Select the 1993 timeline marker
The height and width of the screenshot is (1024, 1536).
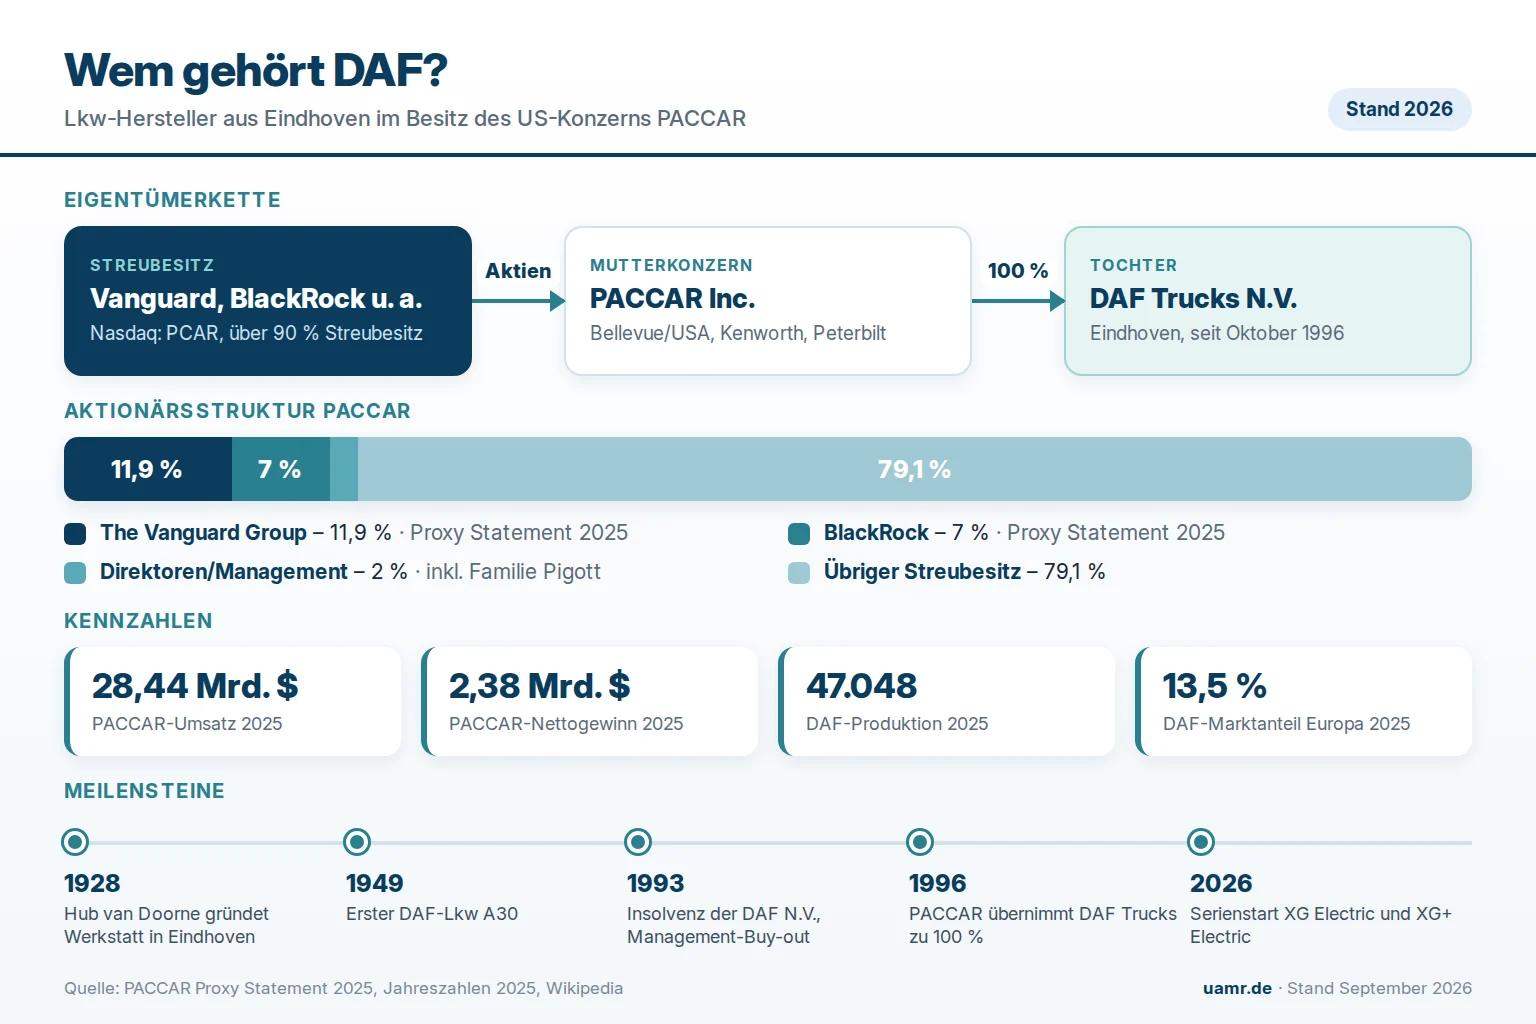coord(638,842)
